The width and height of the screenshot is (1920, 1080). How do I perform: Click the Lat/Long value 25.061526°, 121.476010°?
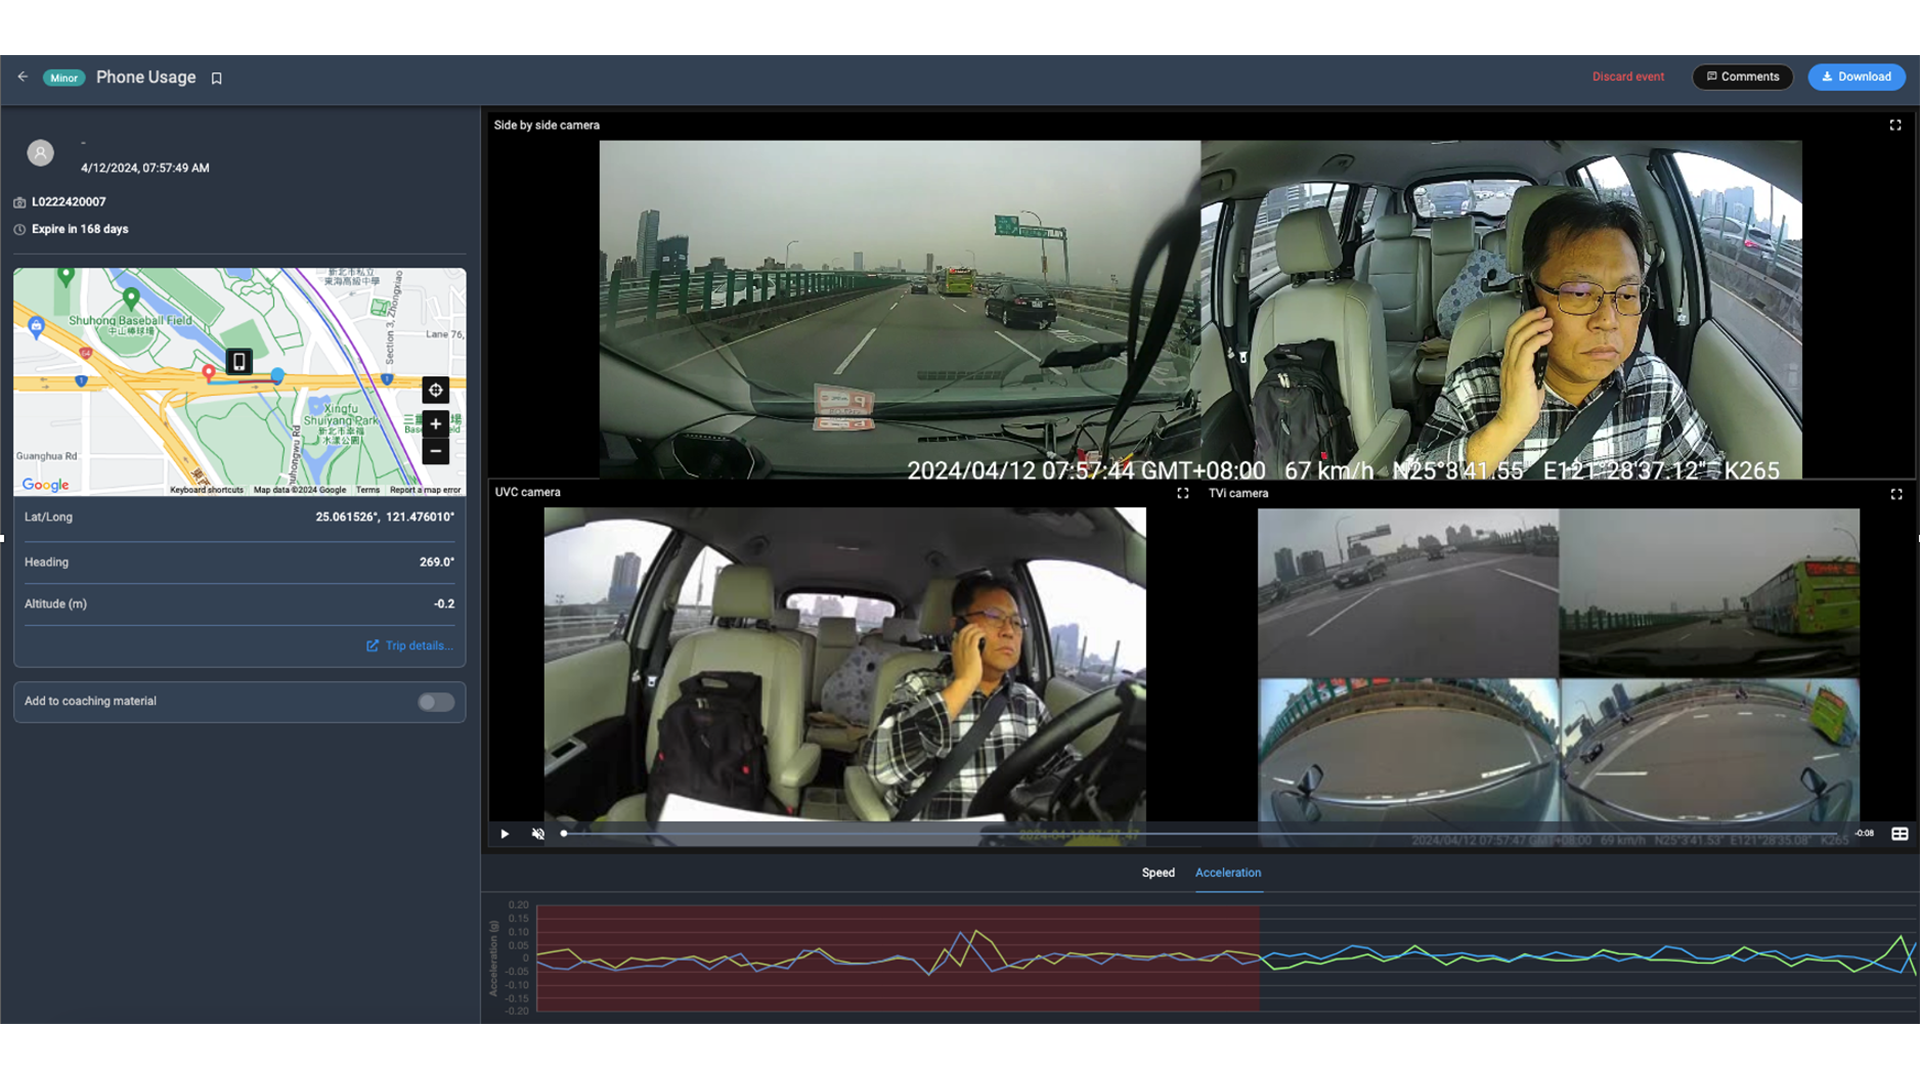pyautogui.click(x=385, y=517)
